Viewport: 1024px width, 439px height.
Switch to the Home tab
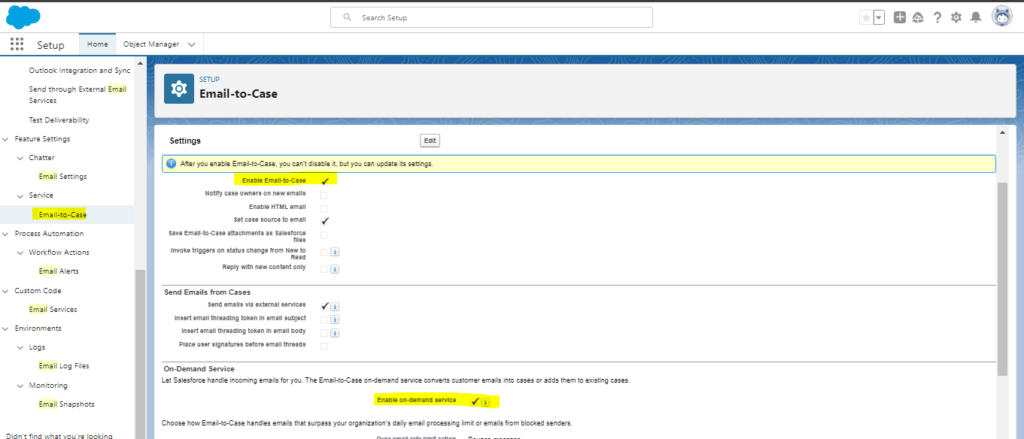coord(97,44)
